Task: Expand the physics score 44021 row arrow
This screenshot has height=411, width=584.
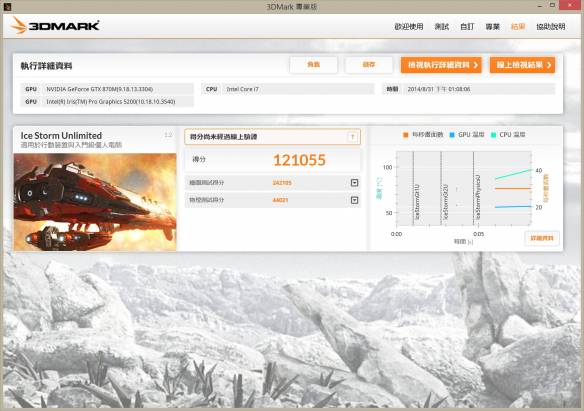Action: (x=355, y=200)
